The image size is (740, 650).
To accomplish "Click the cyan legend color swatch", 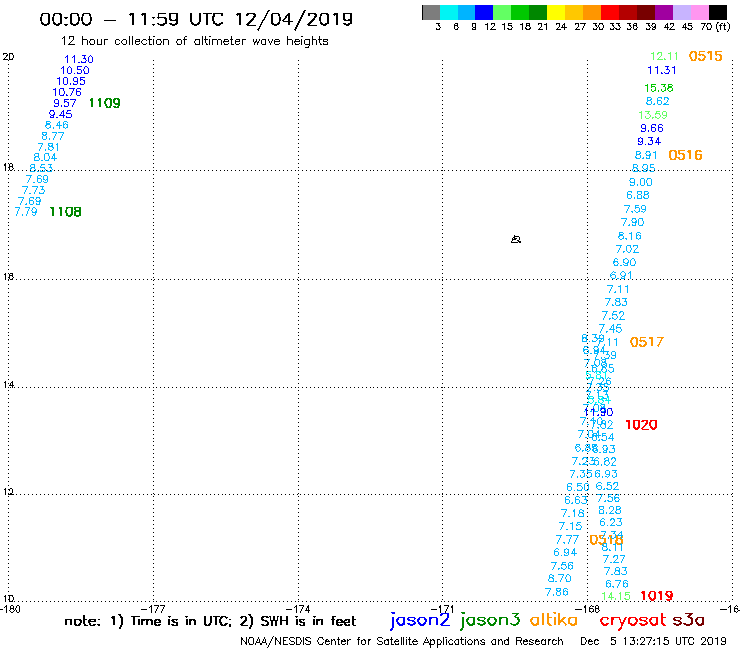I will pos(449,12).
